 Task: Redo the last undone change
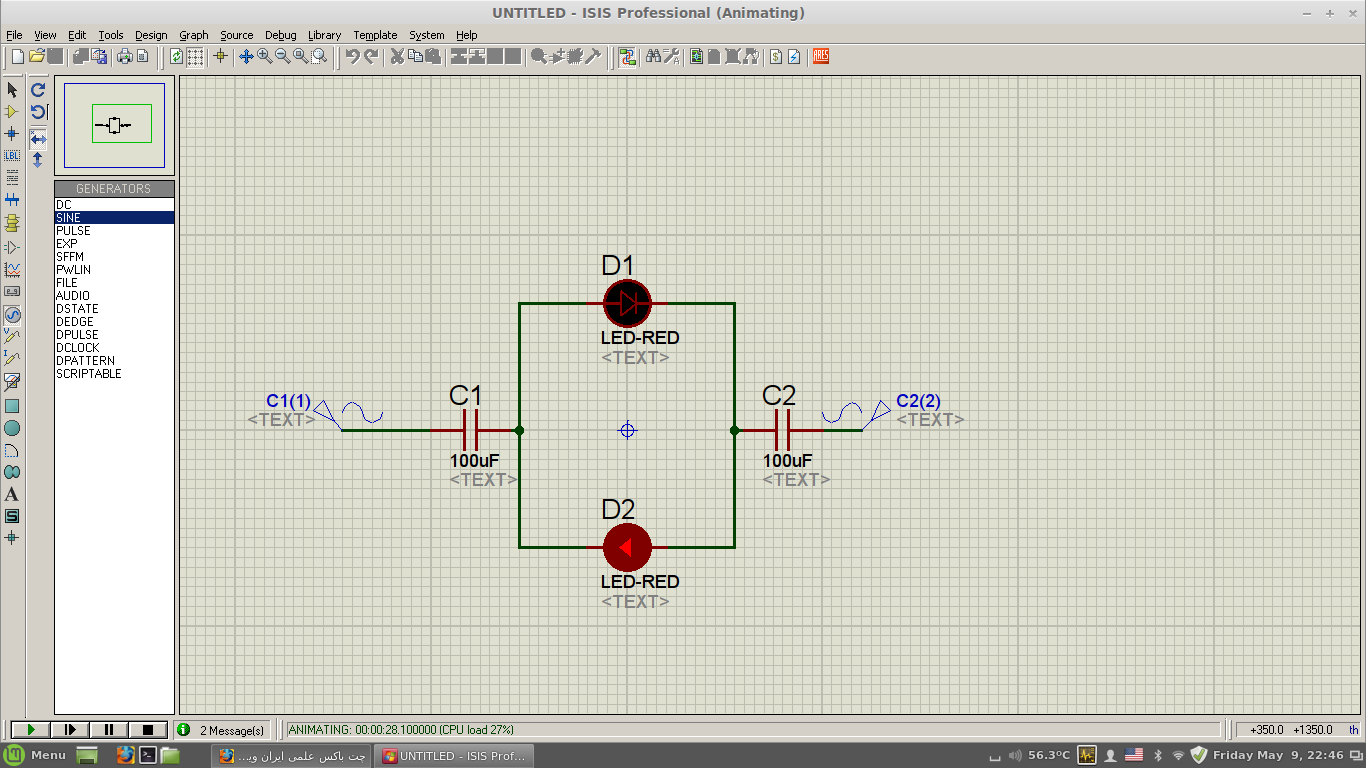[371, 56]
